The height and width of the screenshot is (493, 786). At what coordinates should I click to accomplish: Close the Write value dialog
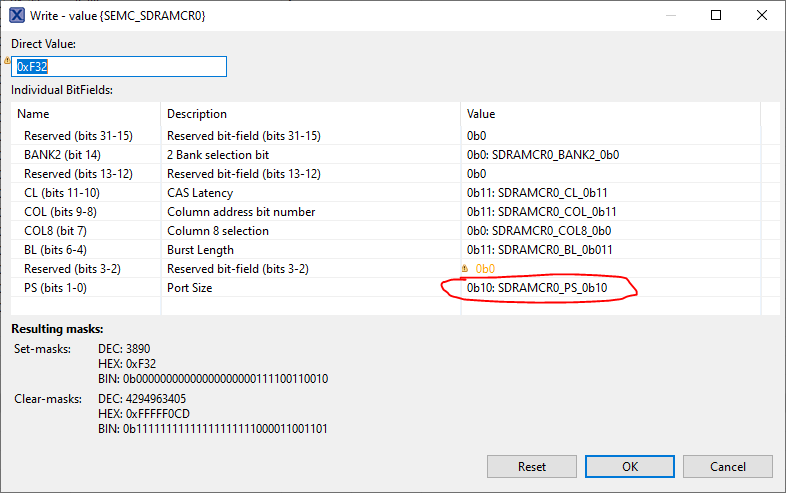pos(762,16)
